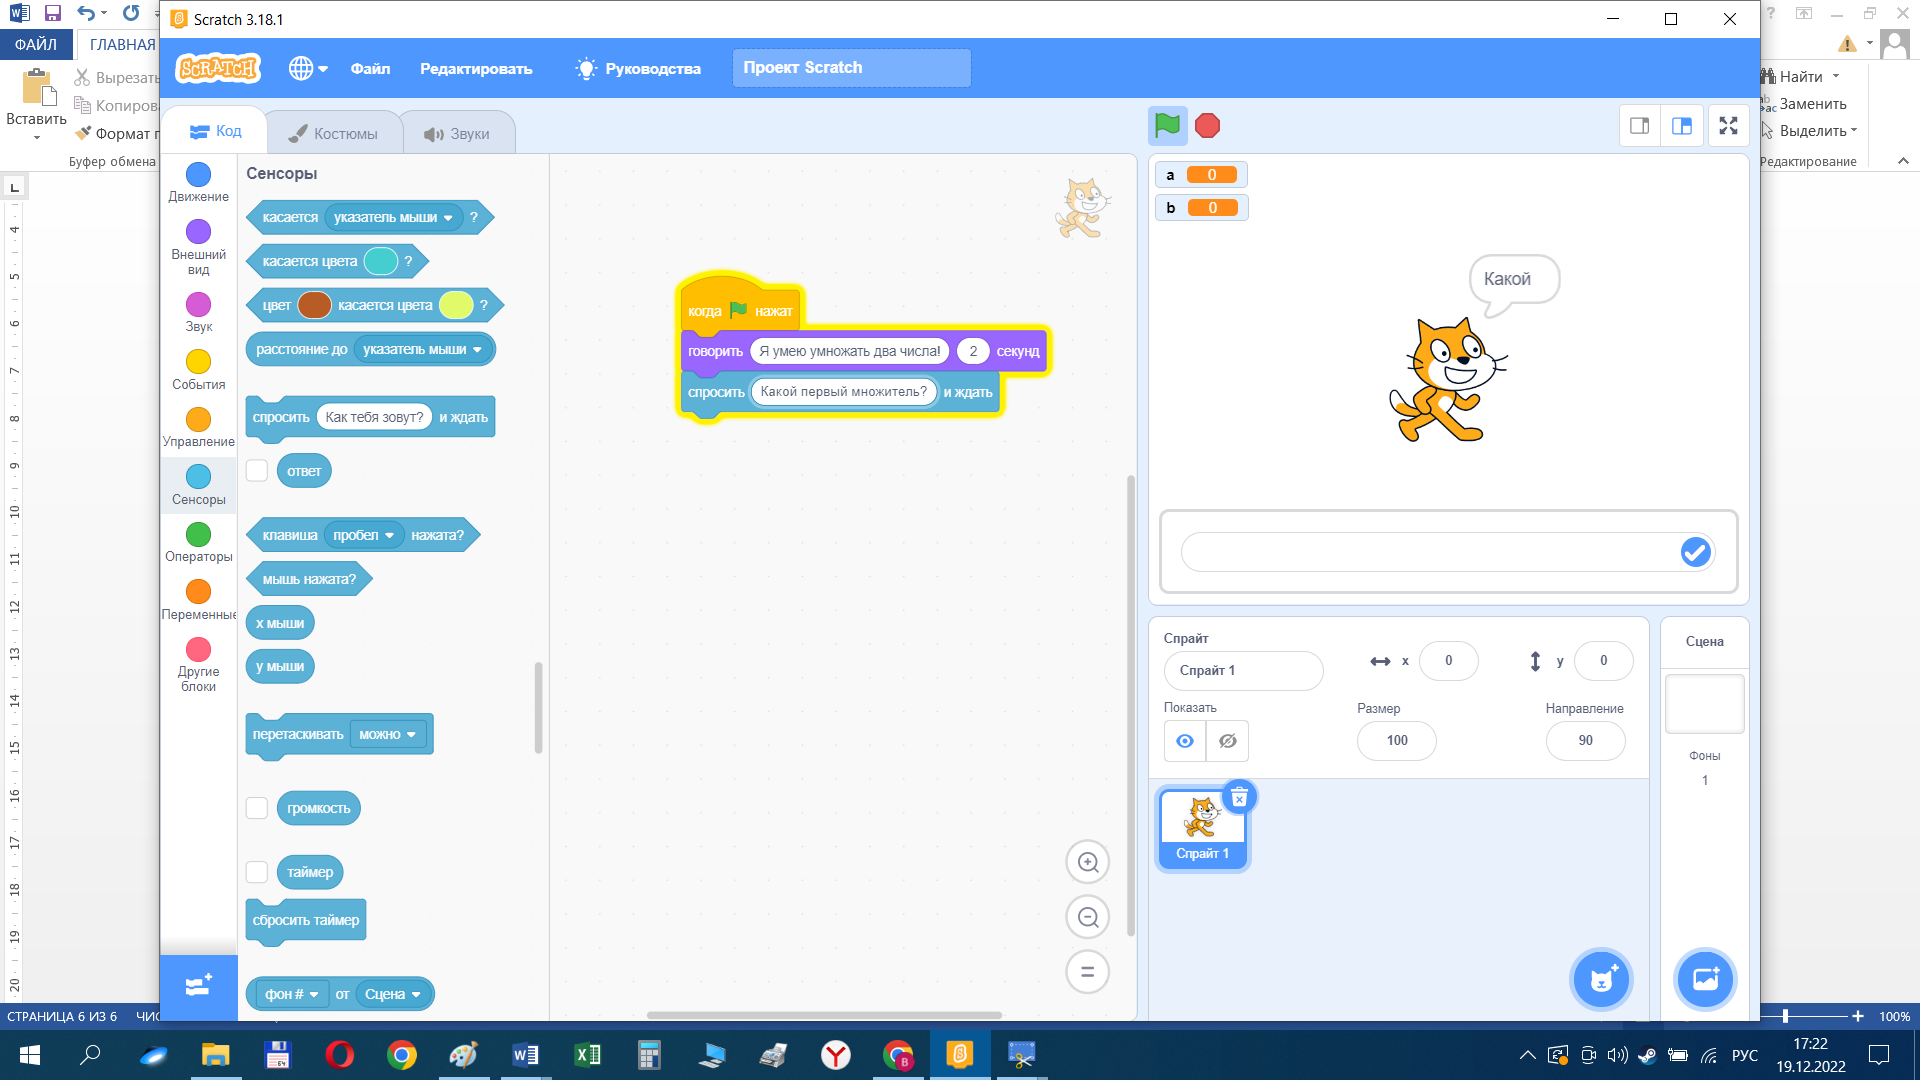Expand указатель мыши dropdown in касается block
The image size is (1920, 1080).
pyautogui.click(x=393, y=217)
